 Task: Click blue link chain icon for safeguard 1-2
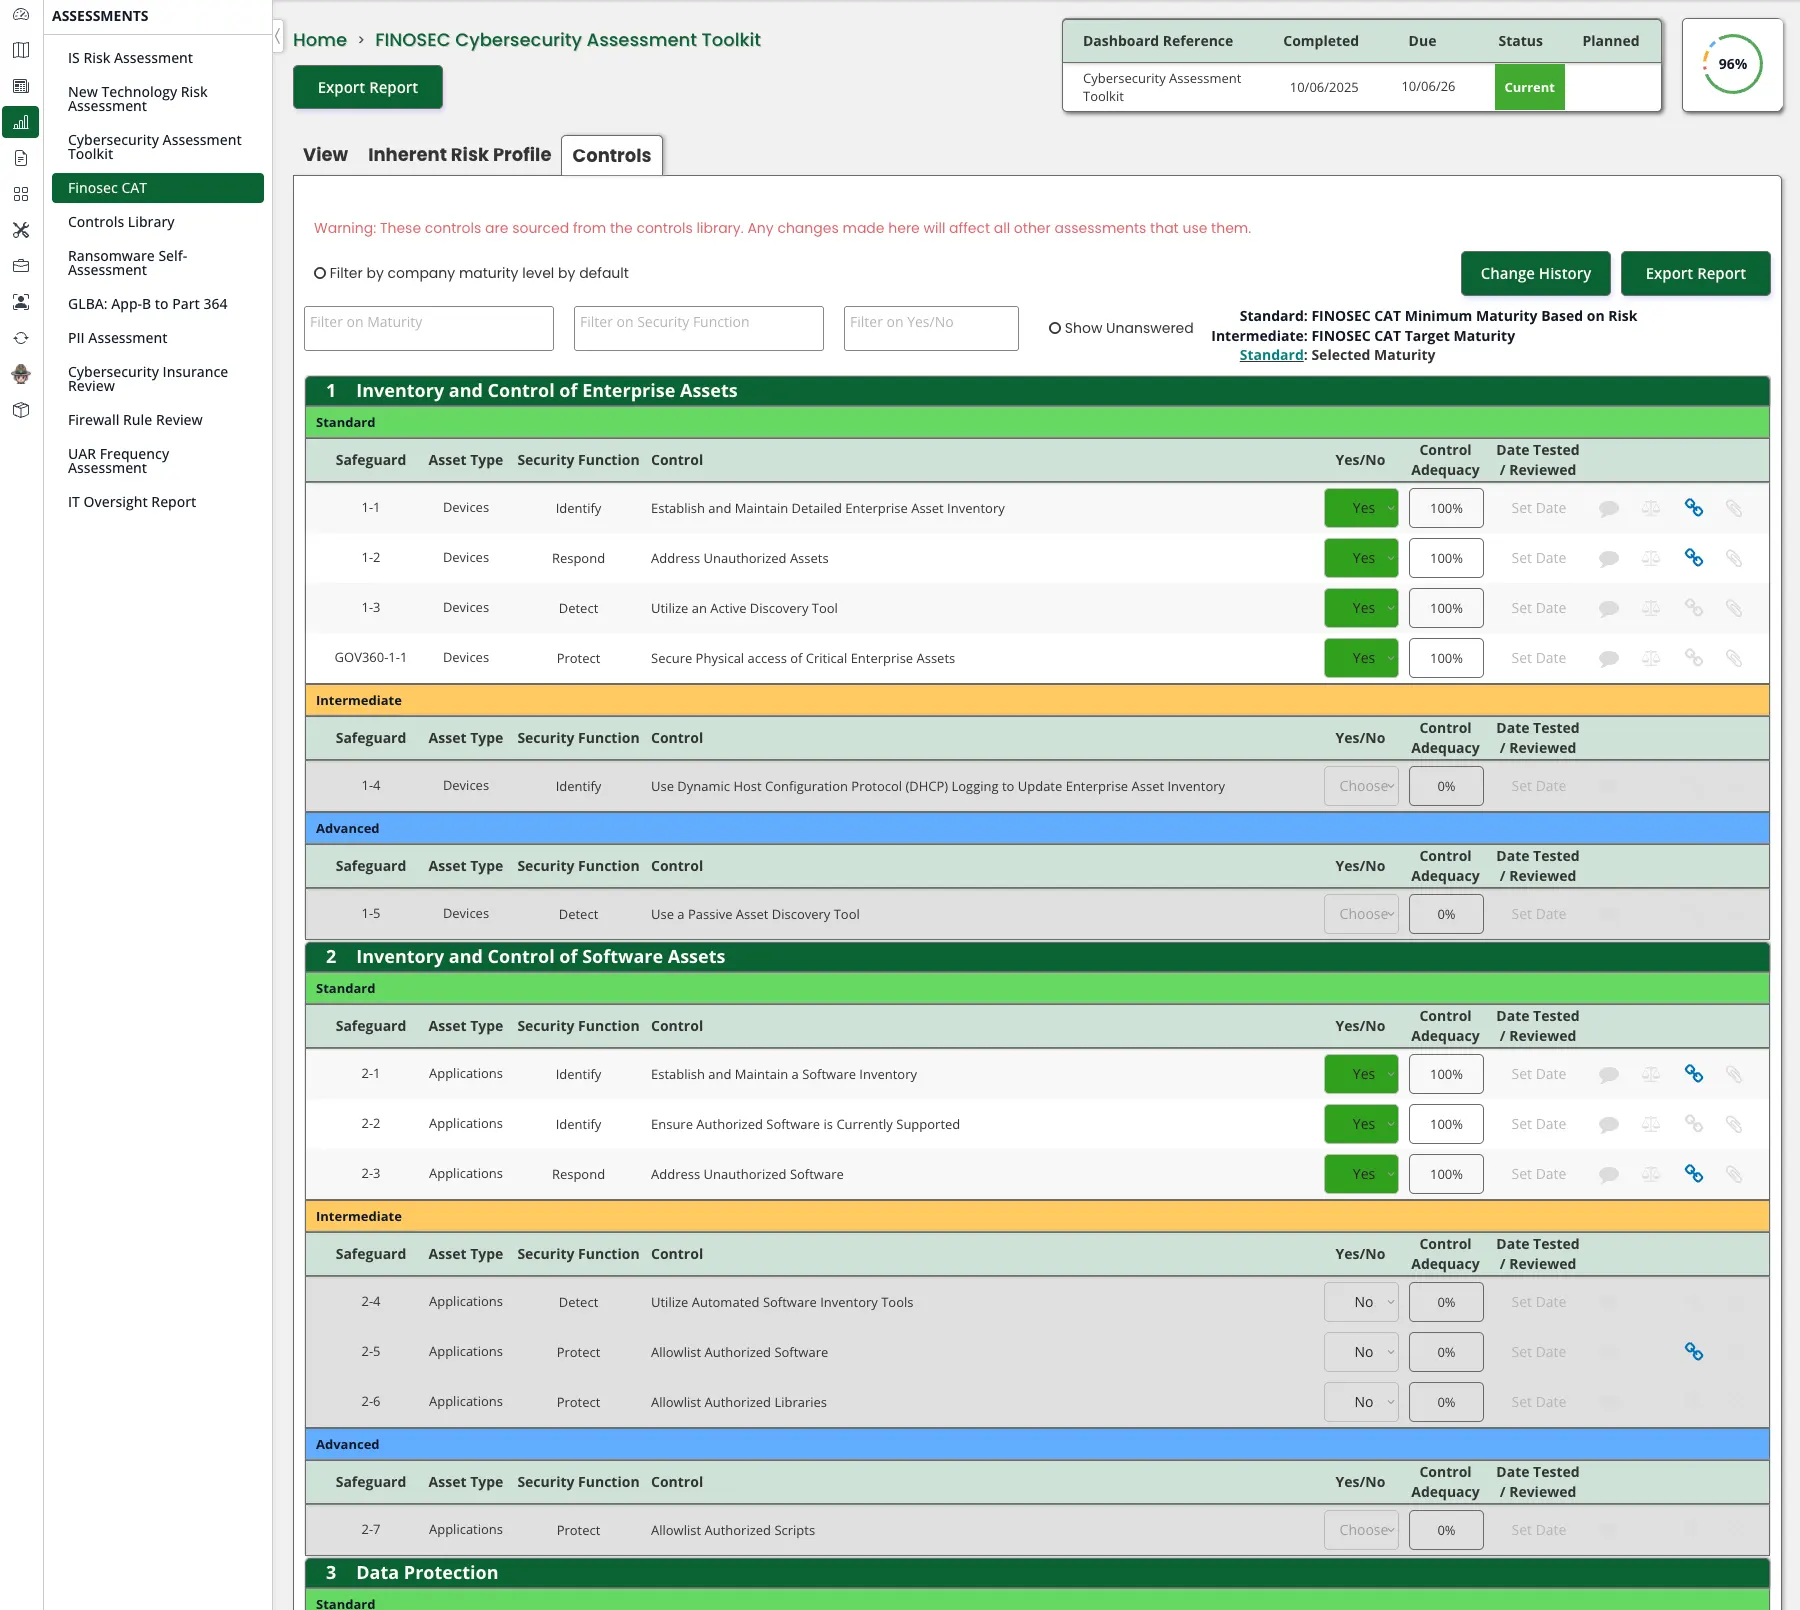pyautogui.click(x=1694, y=558)
